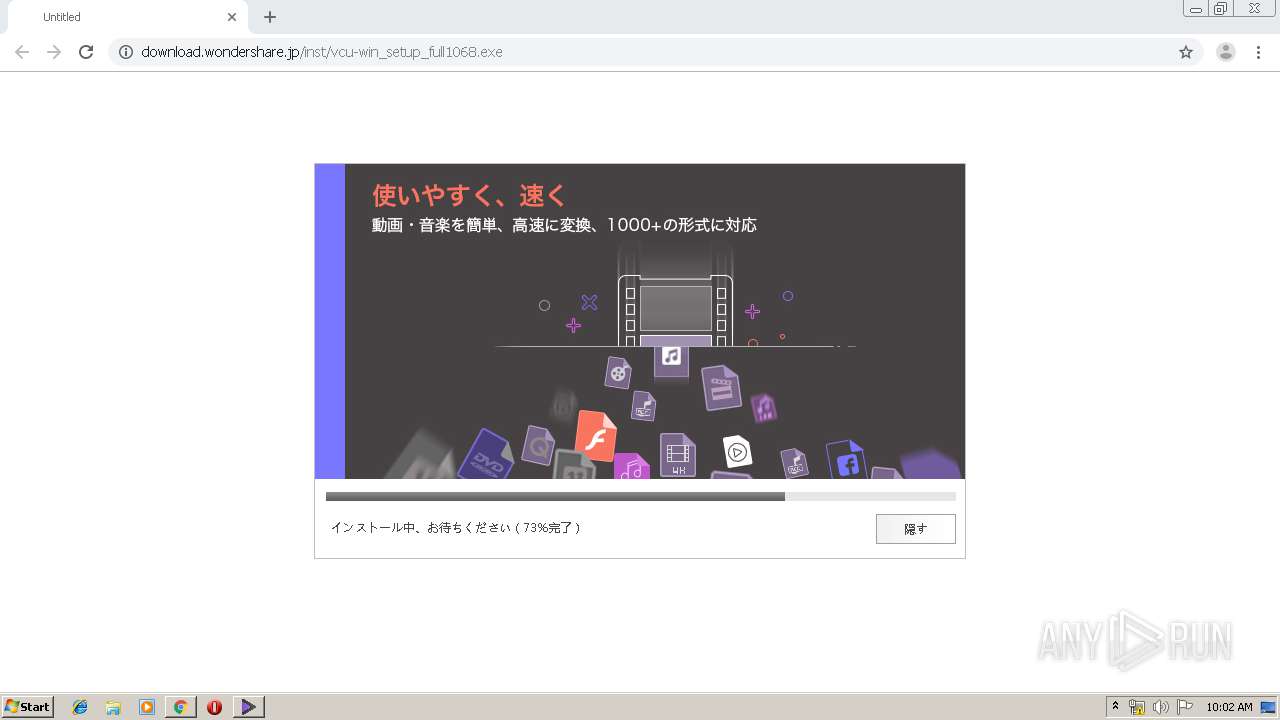1280x720 pixels.
Task: Restore down the Chrome window
Action: point(1220,9)
